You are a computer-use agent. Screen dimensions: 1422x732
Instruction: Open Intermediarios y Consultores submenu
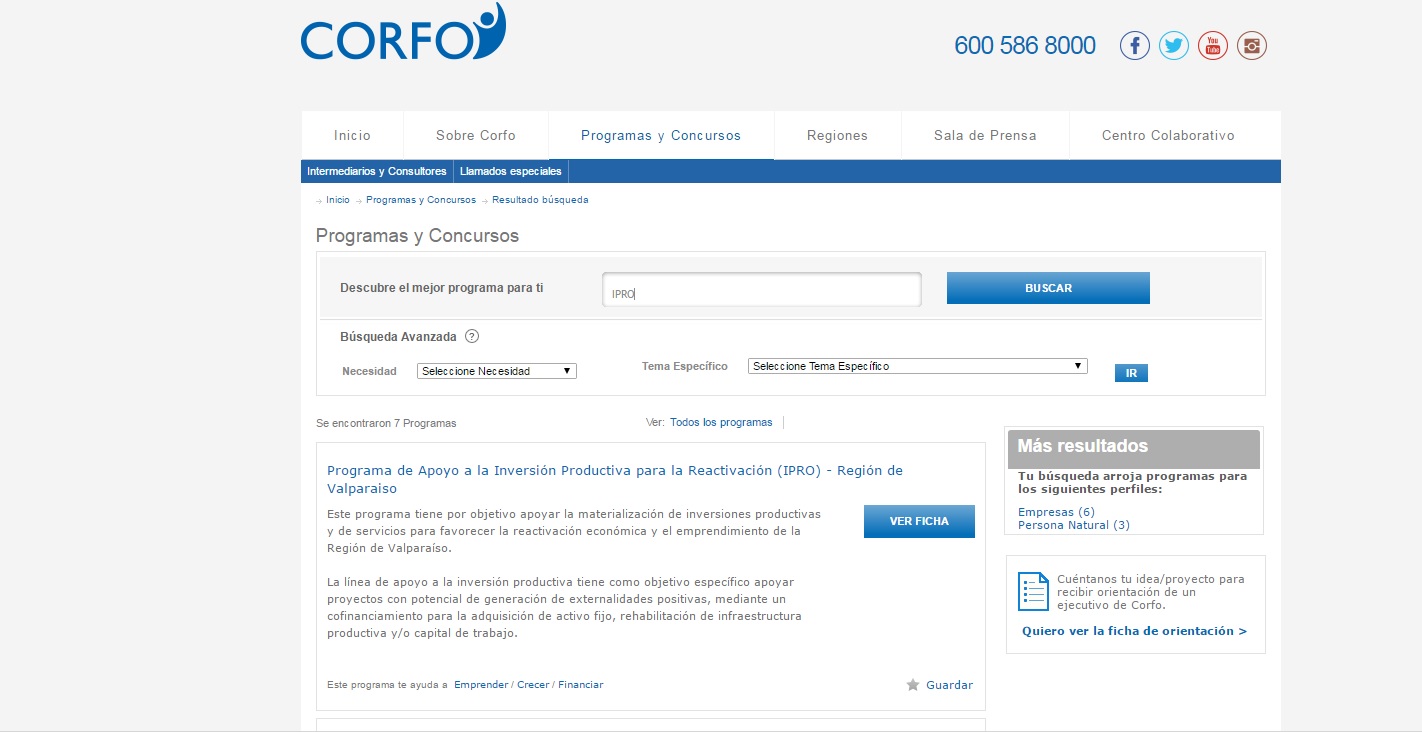pyautogui.click(x=377, y=171)
